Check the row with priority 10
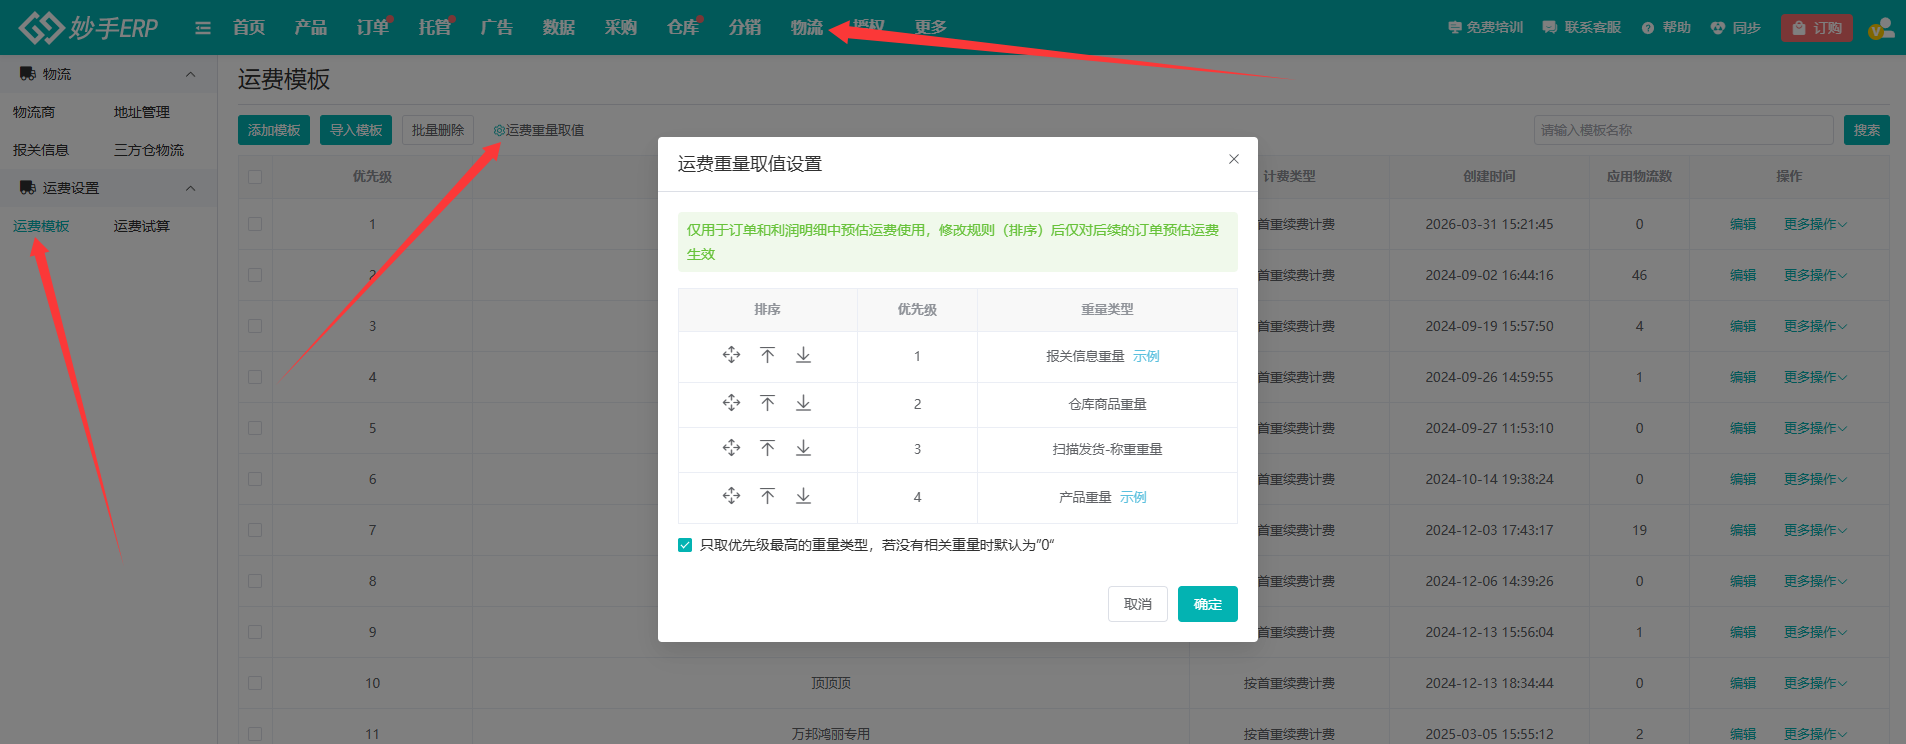 (x=255, y=683)
